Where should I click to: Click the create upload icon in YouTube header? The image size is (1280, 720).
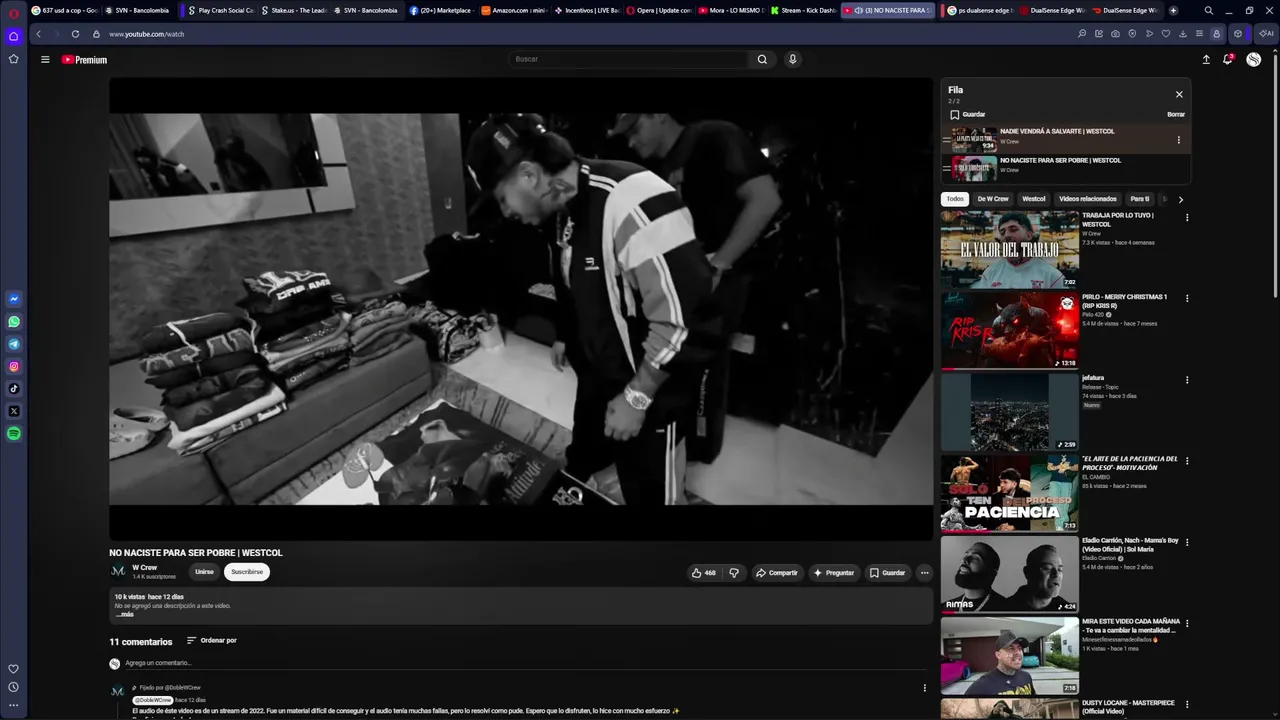coord(1206,59)
